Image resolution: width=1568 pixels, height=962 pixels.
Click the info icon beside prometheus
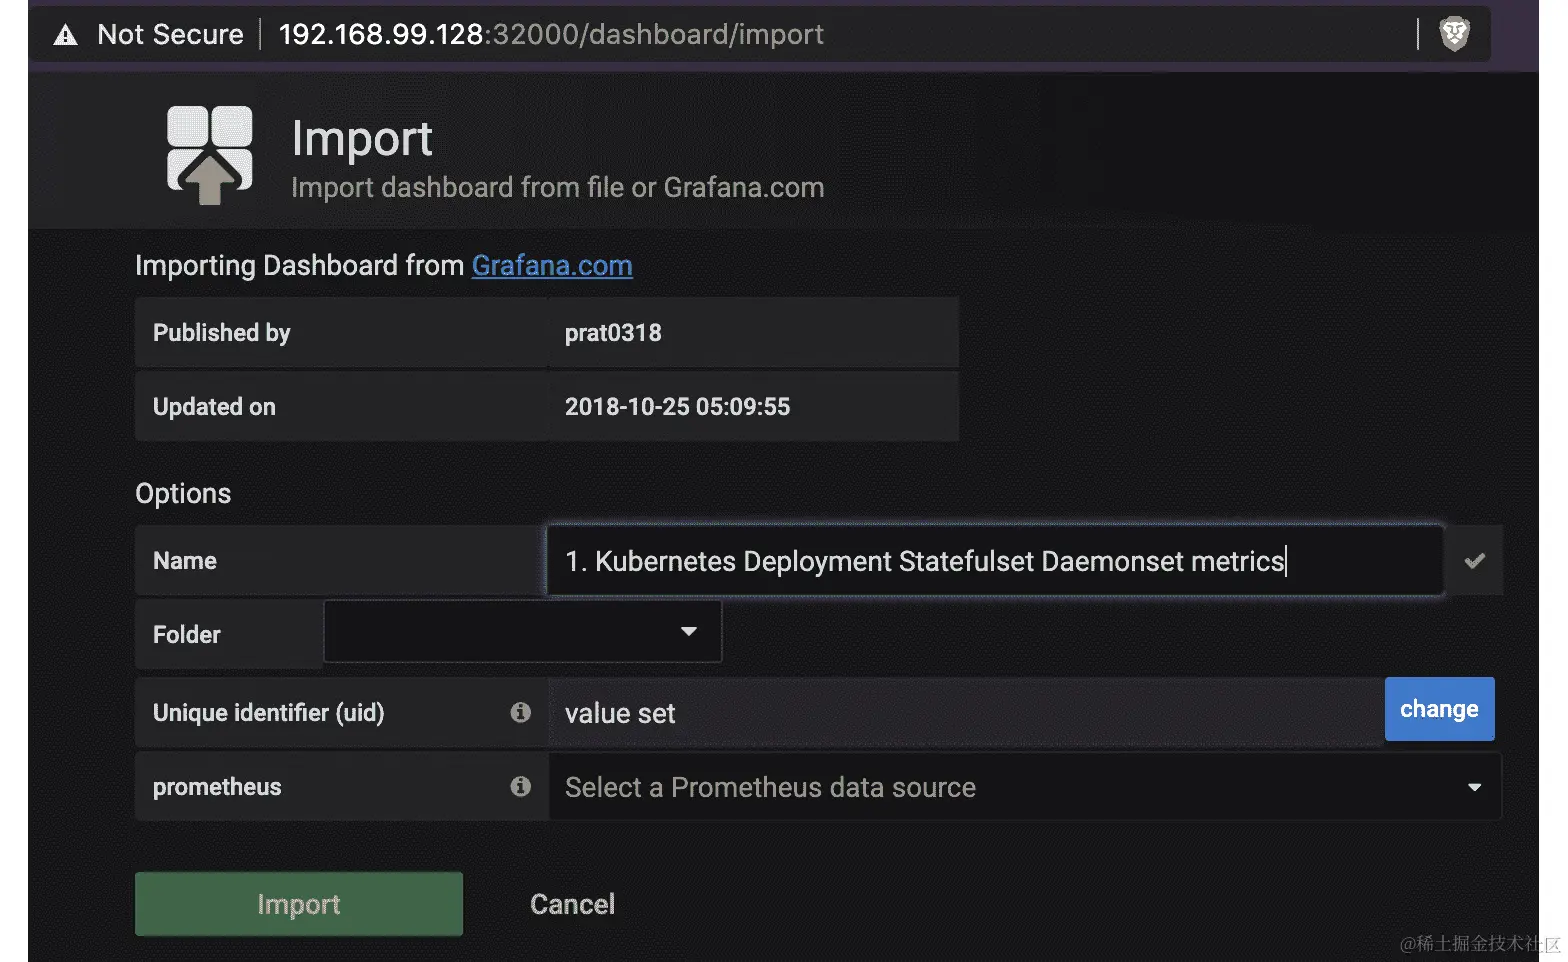click(x=520, y=786)
